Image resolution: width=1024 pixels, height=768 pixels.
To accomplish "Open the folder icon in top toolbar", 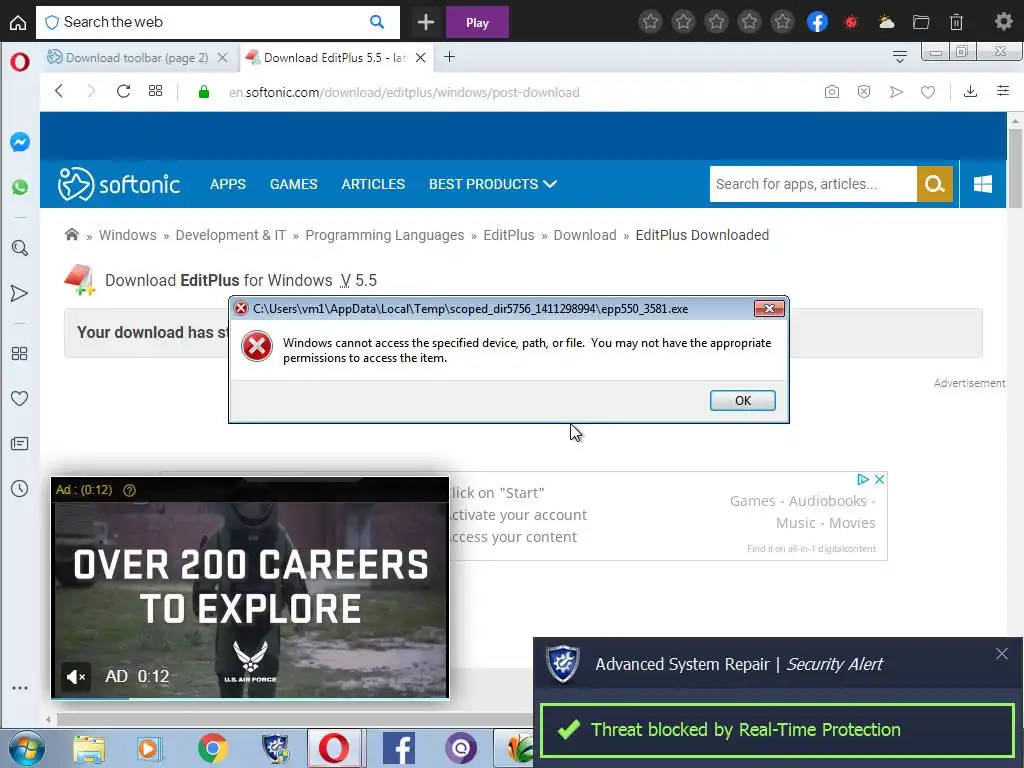I will click(x=921, y=22).
